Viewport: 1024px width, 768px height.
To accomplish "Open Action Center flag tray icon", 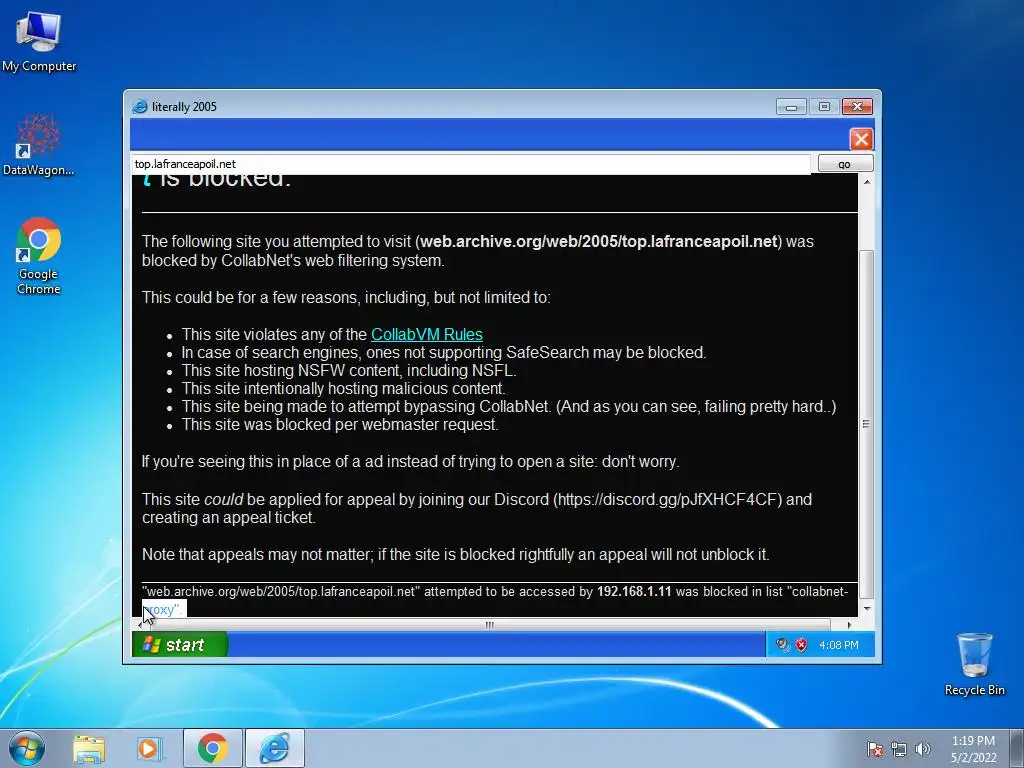I will click(874, 749).
